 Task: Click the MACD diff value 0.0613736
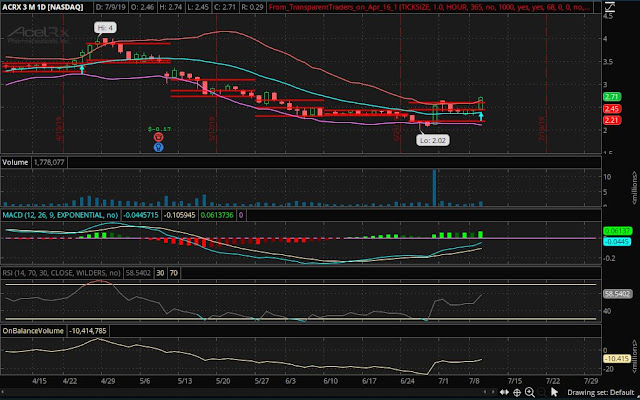pos(217,215)
